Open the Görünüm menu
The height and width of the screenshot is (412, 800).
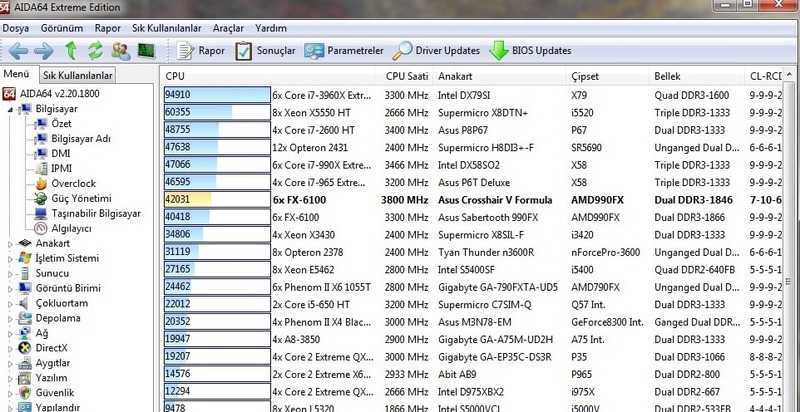(62, 28)
